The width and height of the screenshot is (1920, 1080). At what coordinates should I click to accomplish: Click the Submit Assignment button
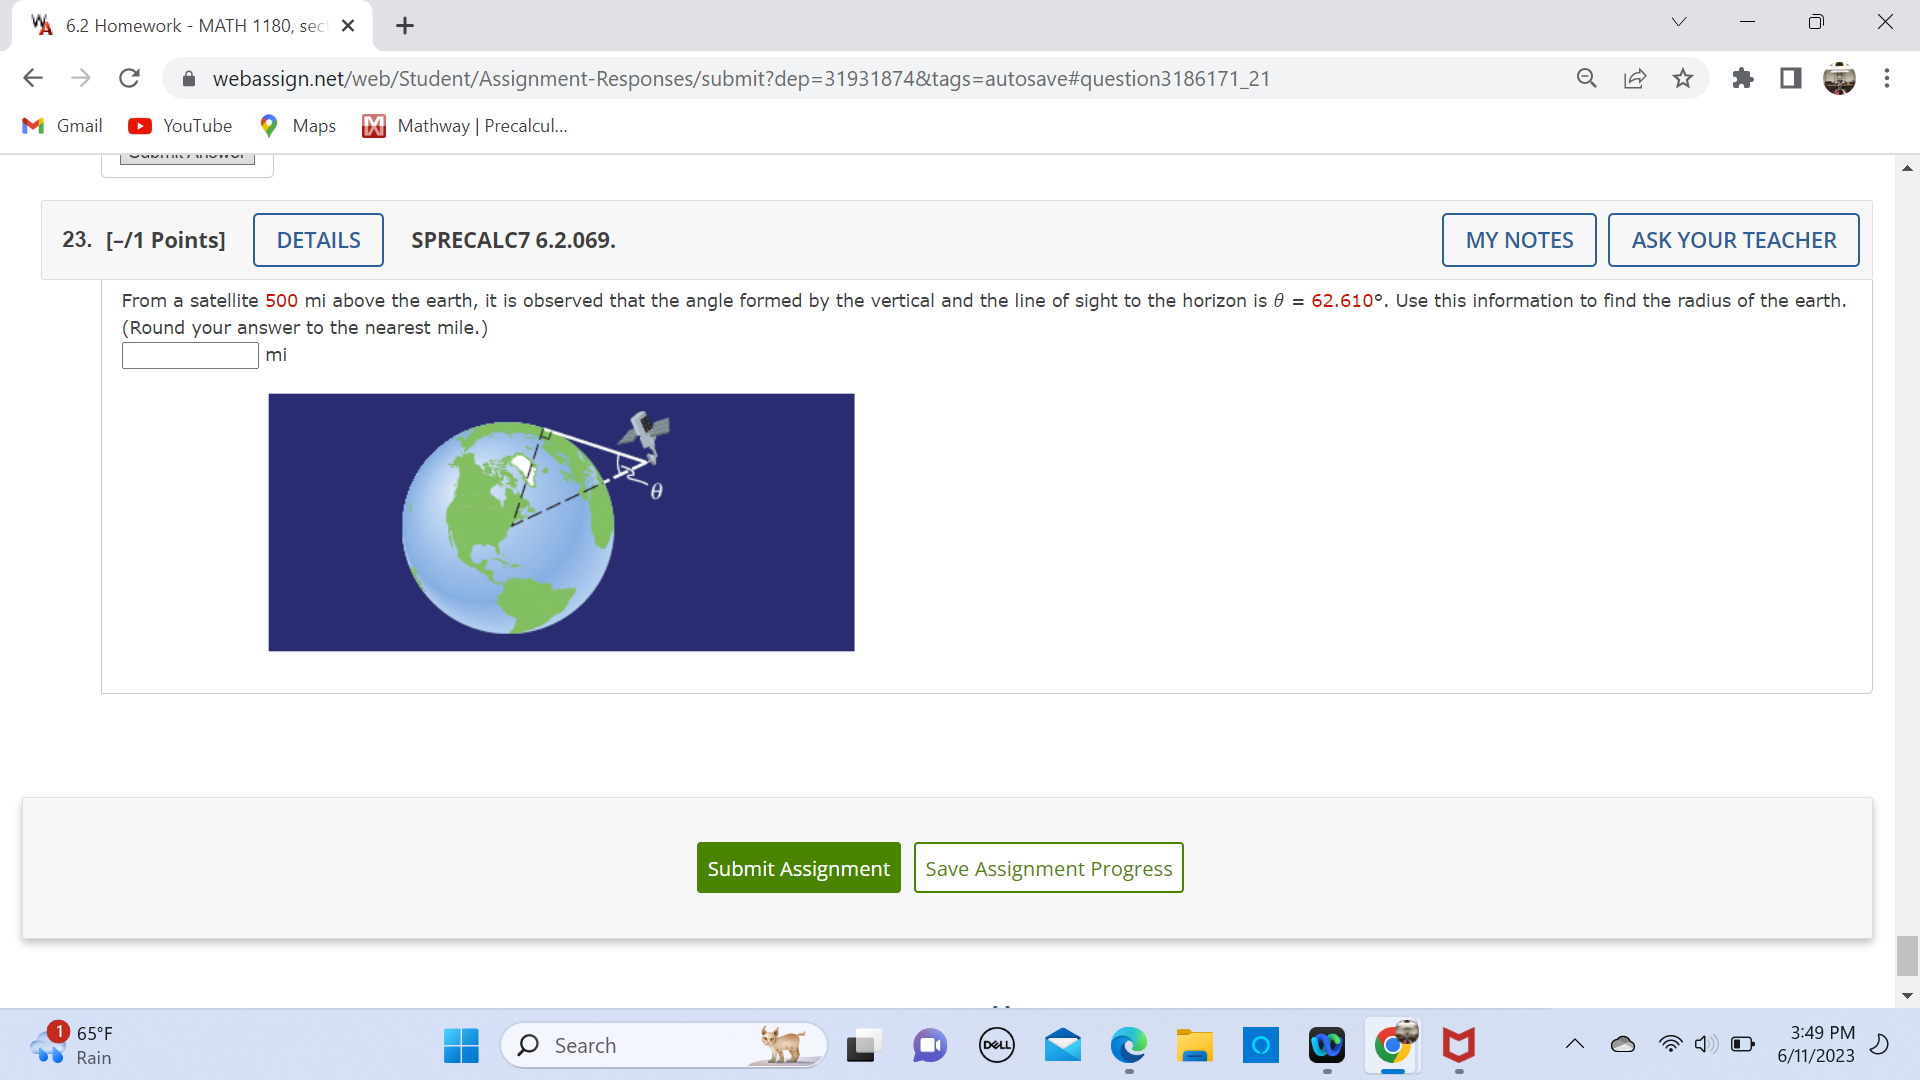click(x=798, y=867)
